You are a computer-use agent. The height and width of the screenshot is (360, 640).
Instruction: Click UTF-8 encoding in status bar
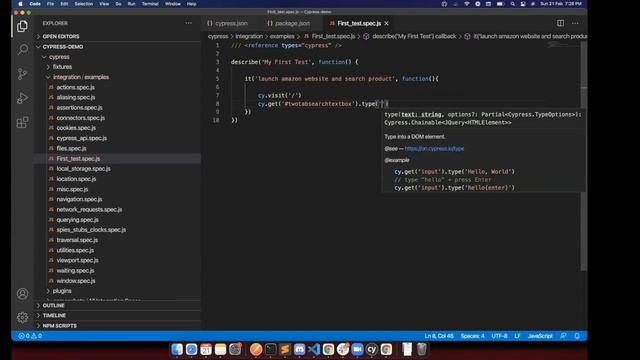pos(499,336)
